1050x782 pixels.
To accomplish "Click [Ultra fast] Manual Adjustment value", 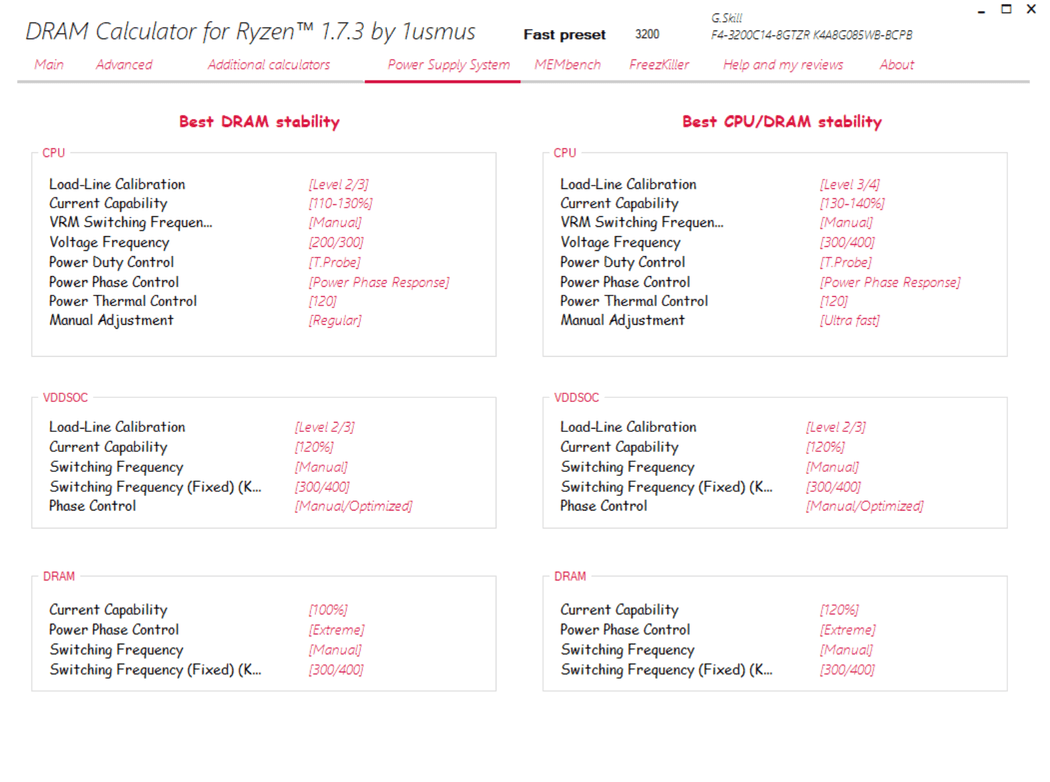I will (849, 321).
